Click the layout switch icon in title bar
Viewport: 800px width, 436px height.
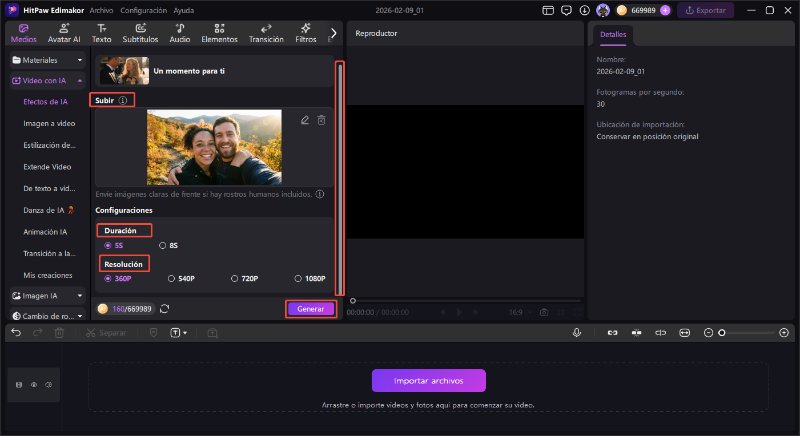click(x=548, y=10)
